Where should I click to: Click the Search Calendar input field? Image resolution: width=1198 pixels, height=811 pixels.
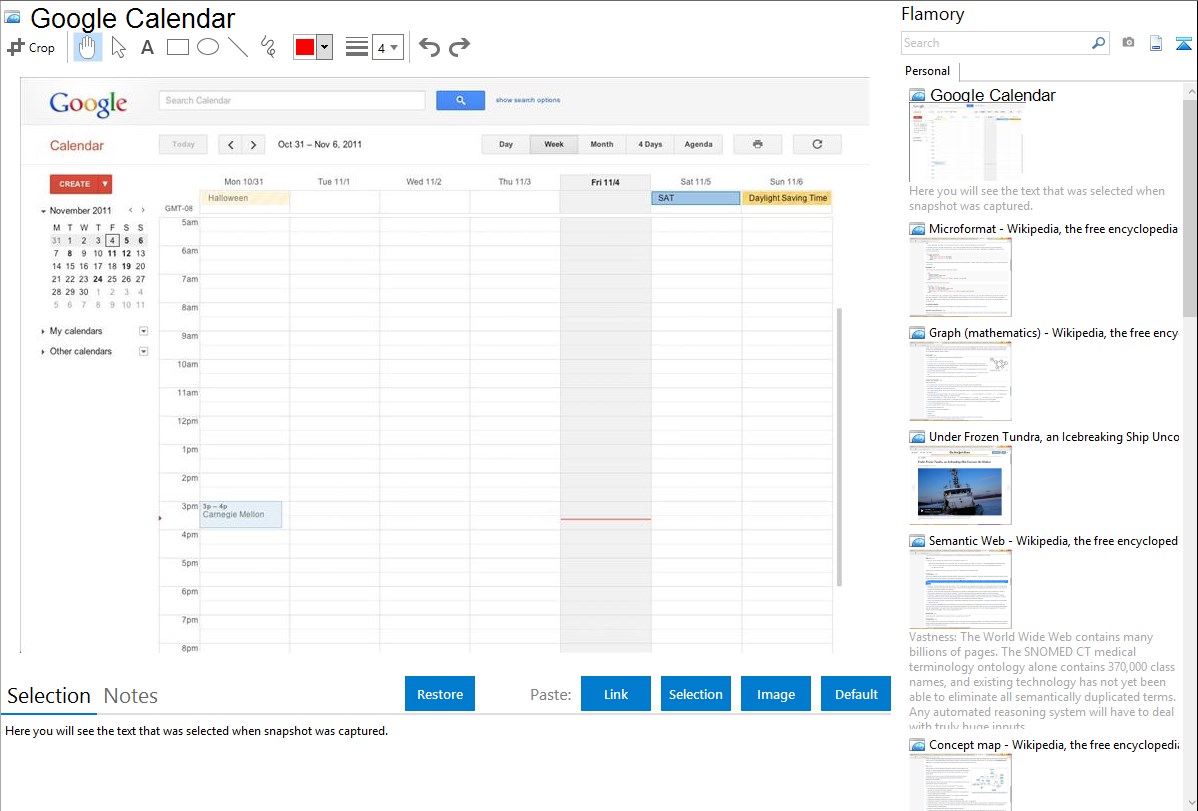(292, 100)
